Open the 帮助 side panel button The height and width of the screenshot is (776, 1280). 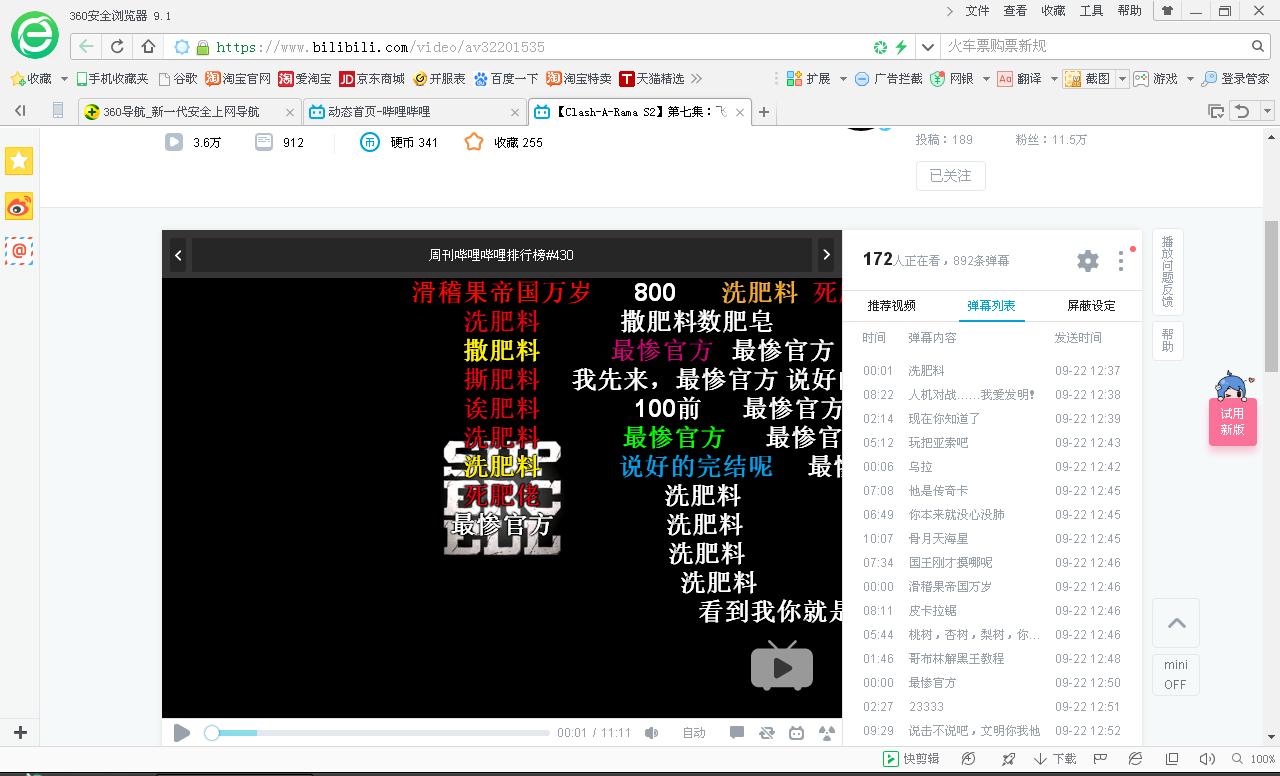tap(1167, 339)
